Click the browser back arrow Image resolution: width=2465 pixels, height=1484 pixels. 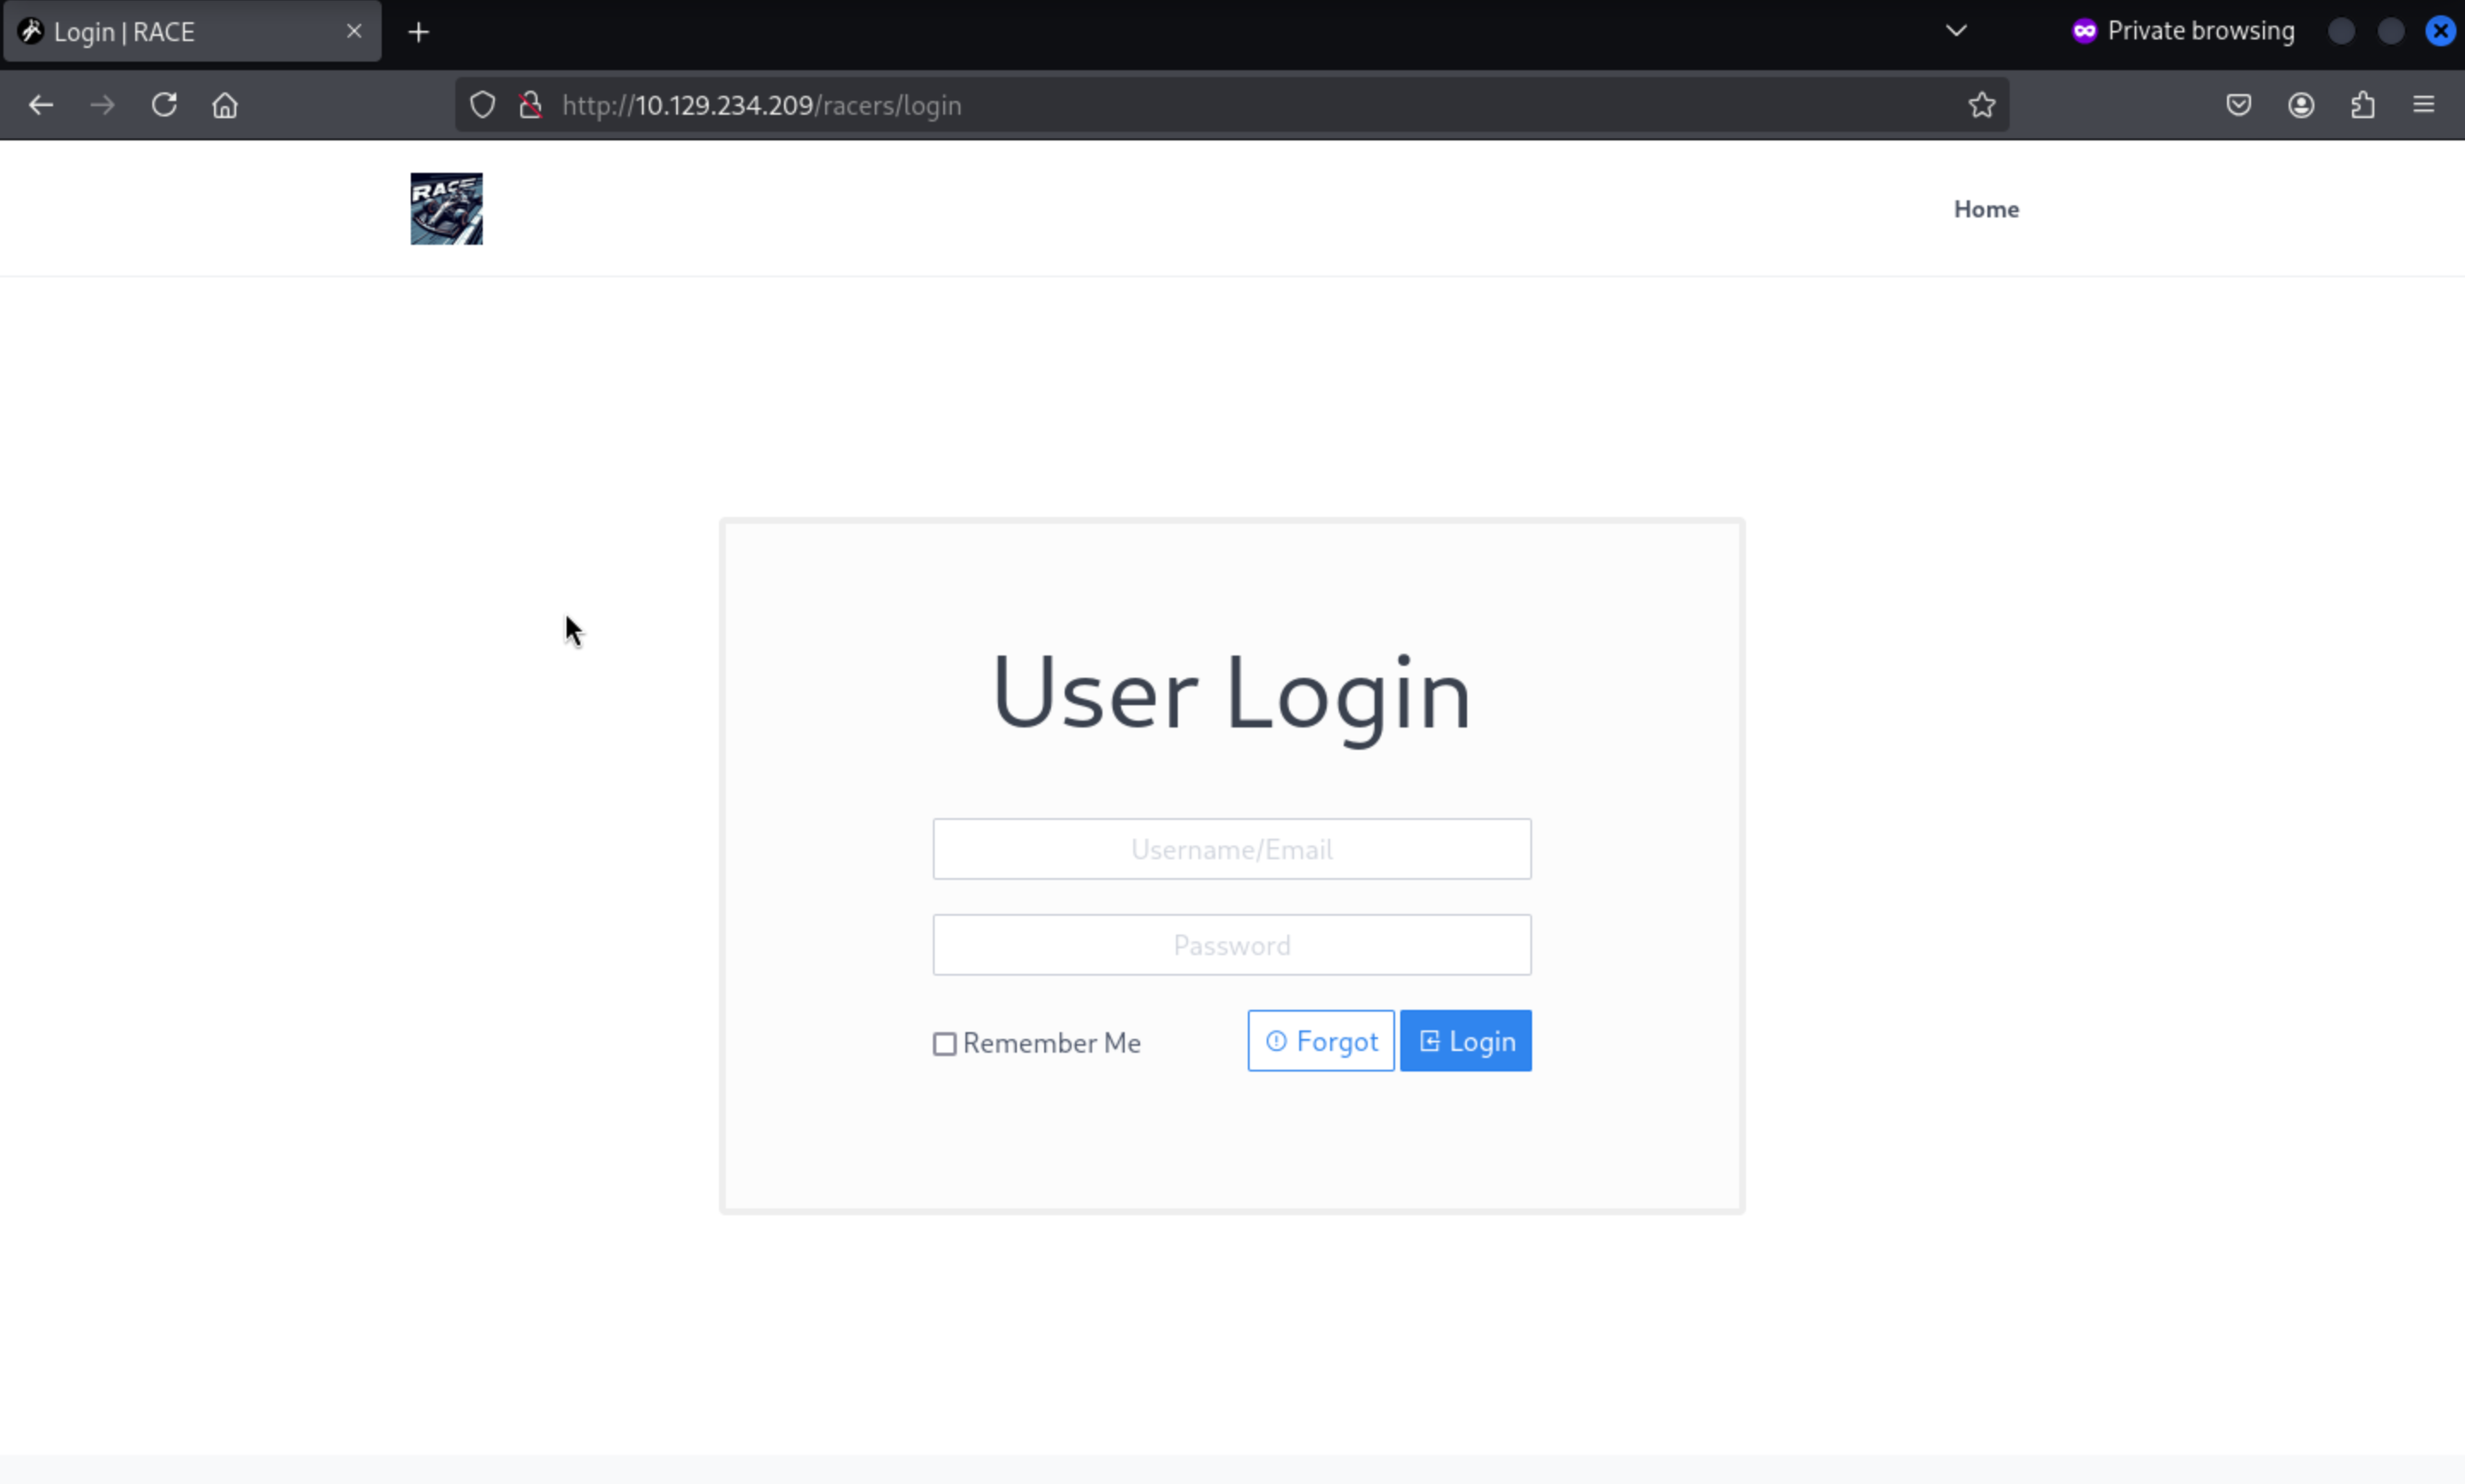click(41, 105)
